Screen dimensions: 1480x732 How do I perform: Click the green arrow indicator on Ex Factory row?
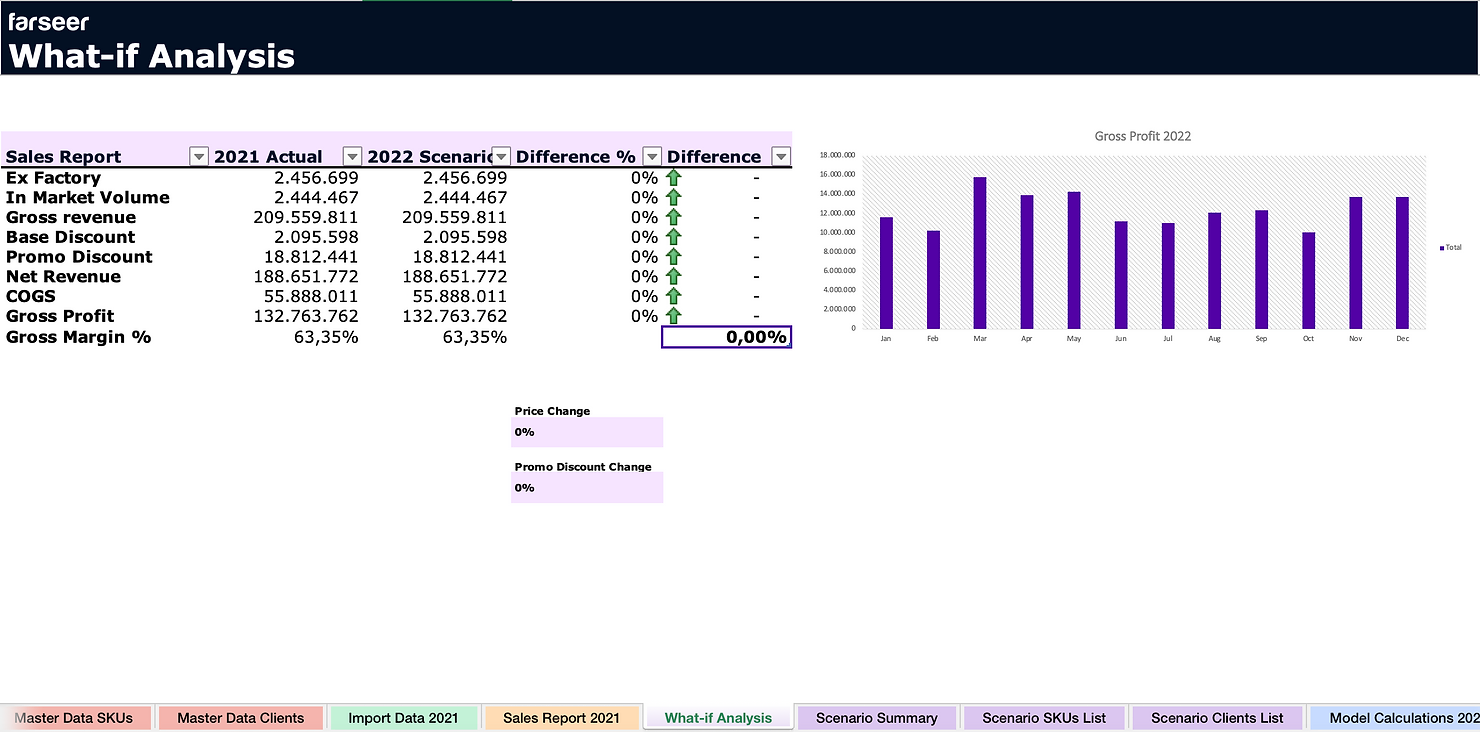[674, 177]
